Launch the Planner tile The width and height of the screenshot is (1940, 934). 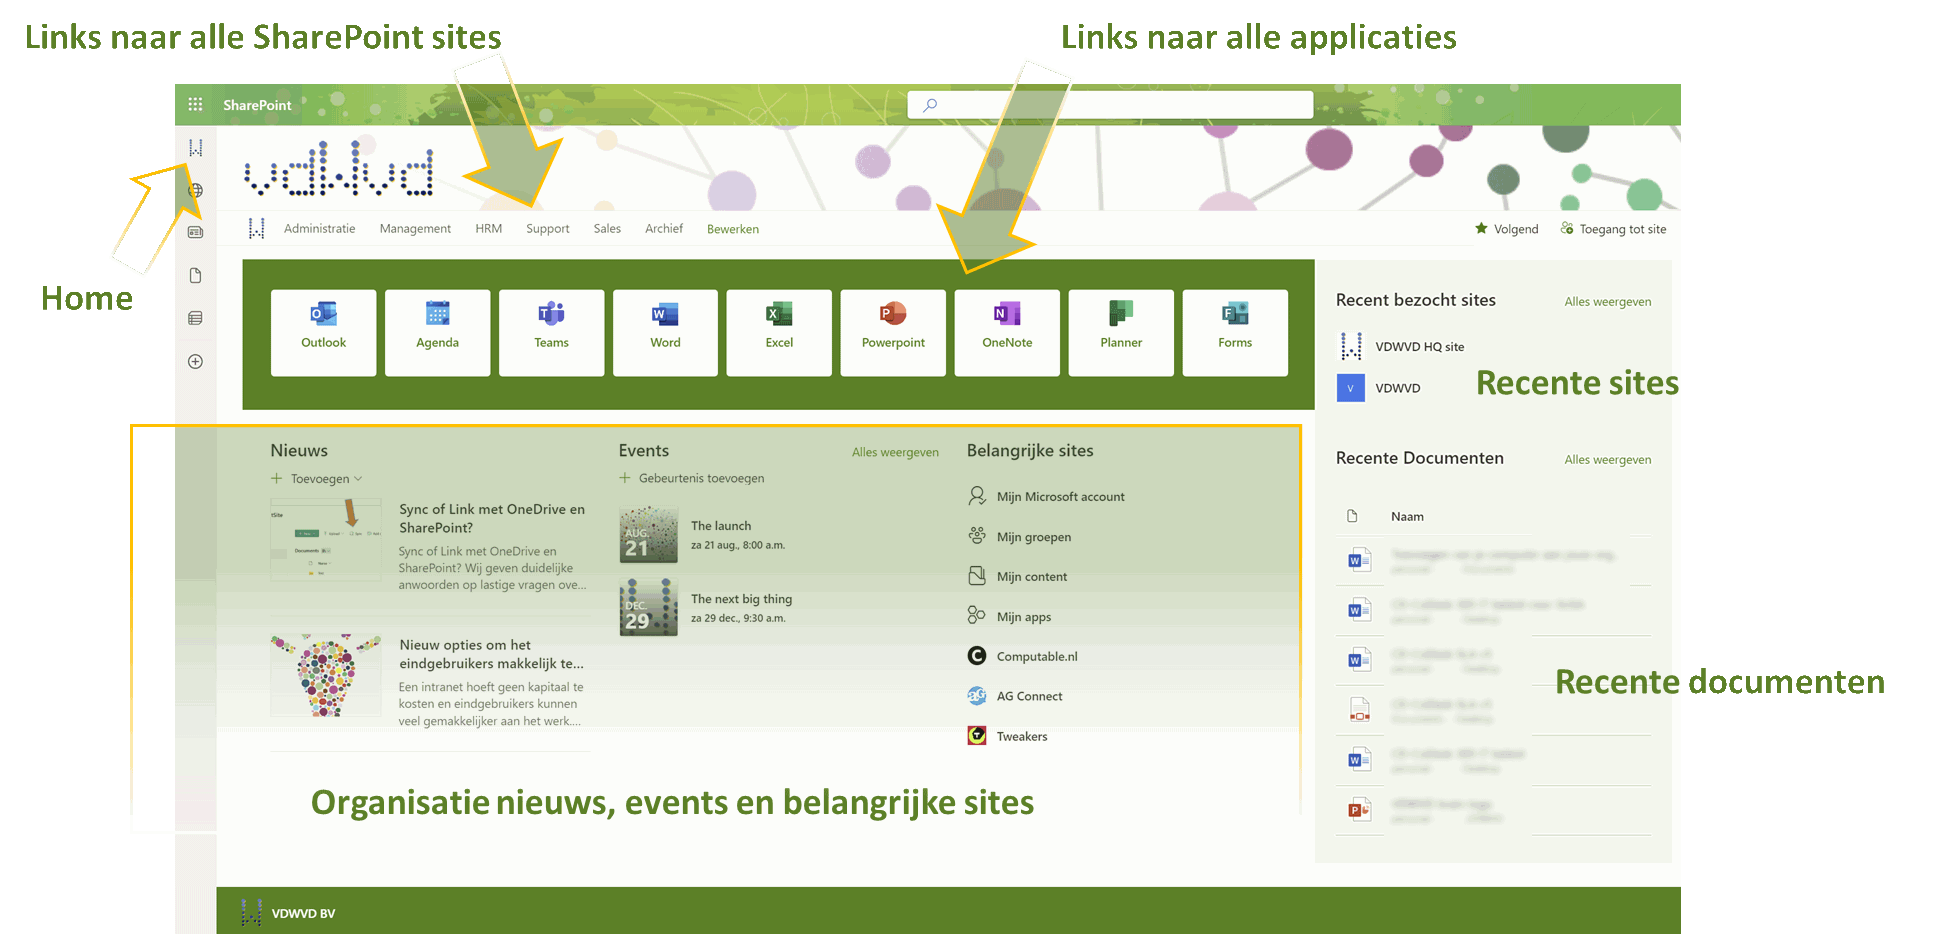pos(1122,333)
